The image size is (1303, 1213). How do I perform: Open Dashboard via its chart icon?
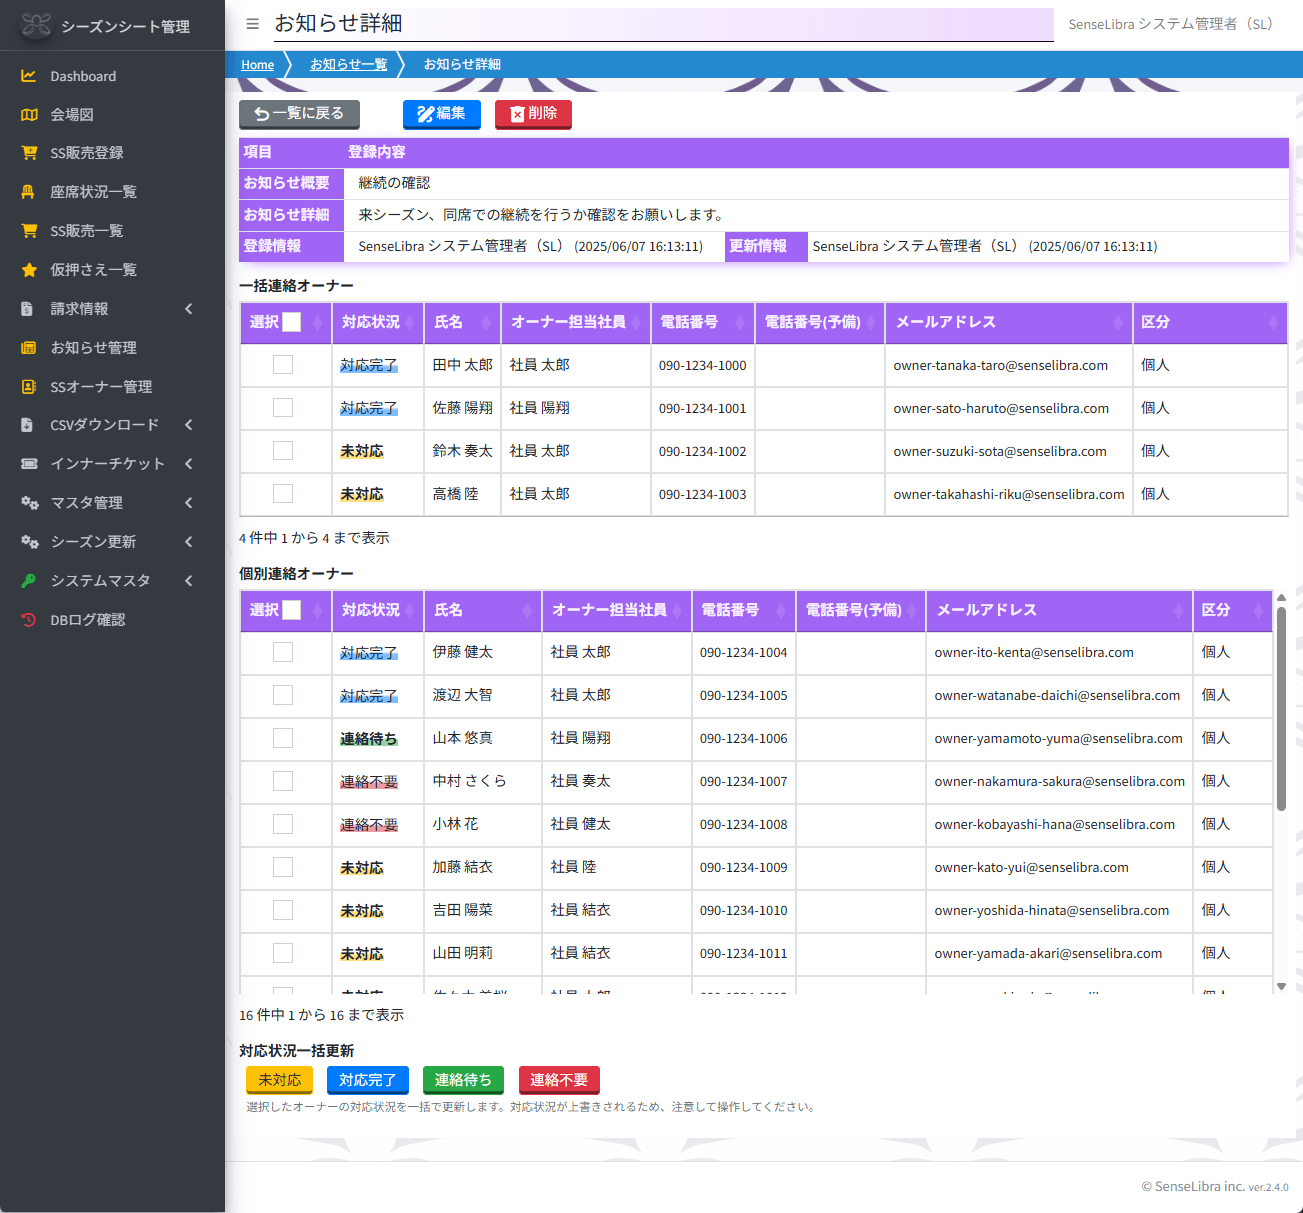click(29, 76)
